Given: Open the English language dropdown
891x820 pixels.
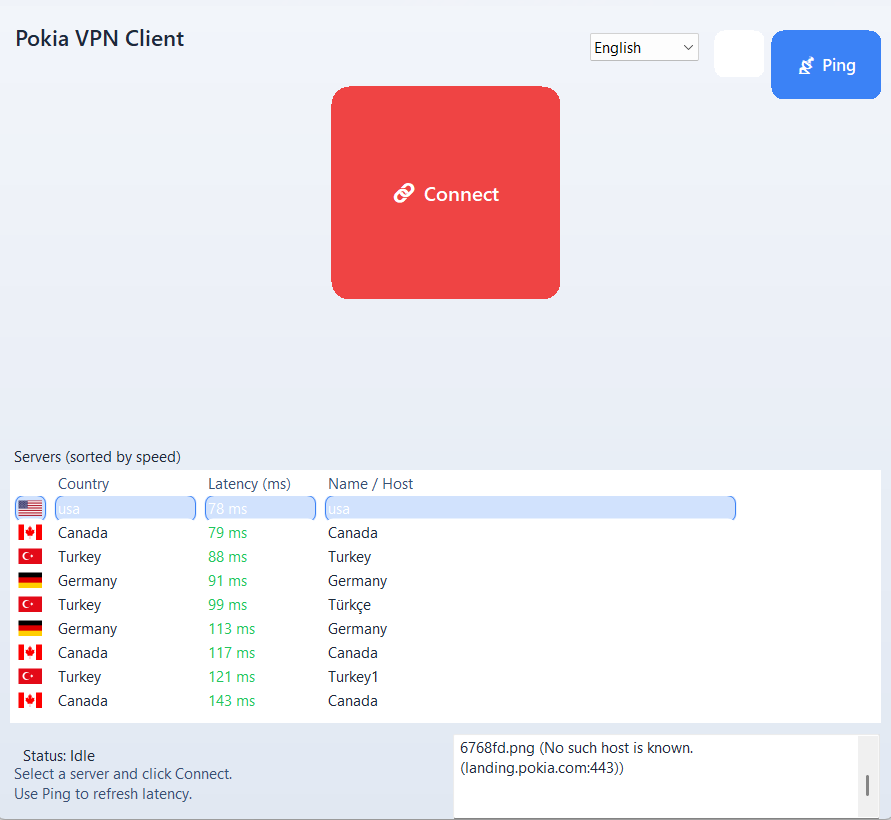Looking at the screenshot, I should 644,47.
